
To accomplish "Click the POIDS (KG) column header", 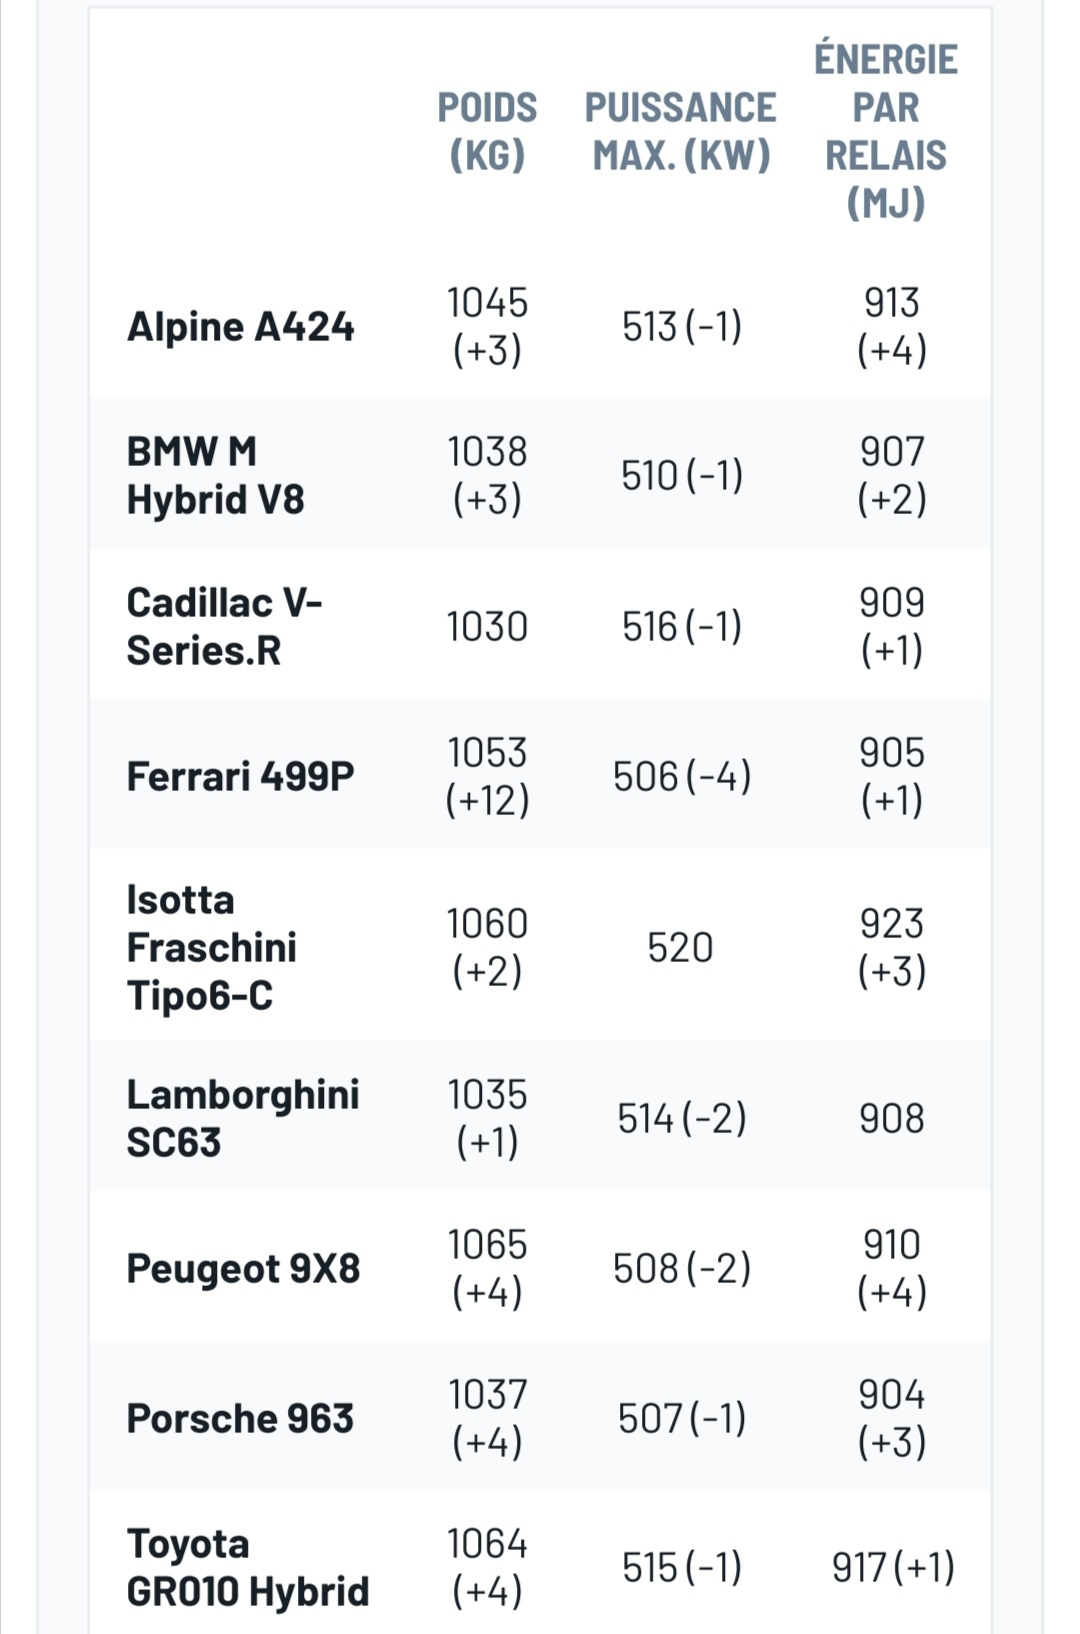I will pyautogui.click(x=487, y=131).
